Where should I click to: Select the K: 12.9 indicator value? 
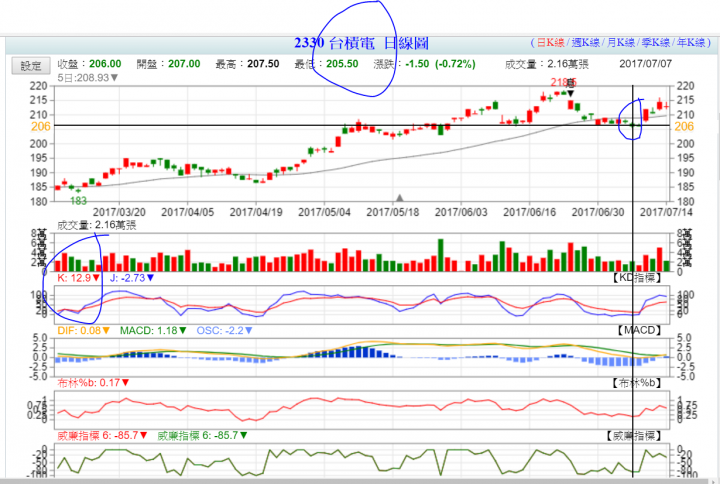click(x=79, y=278)
